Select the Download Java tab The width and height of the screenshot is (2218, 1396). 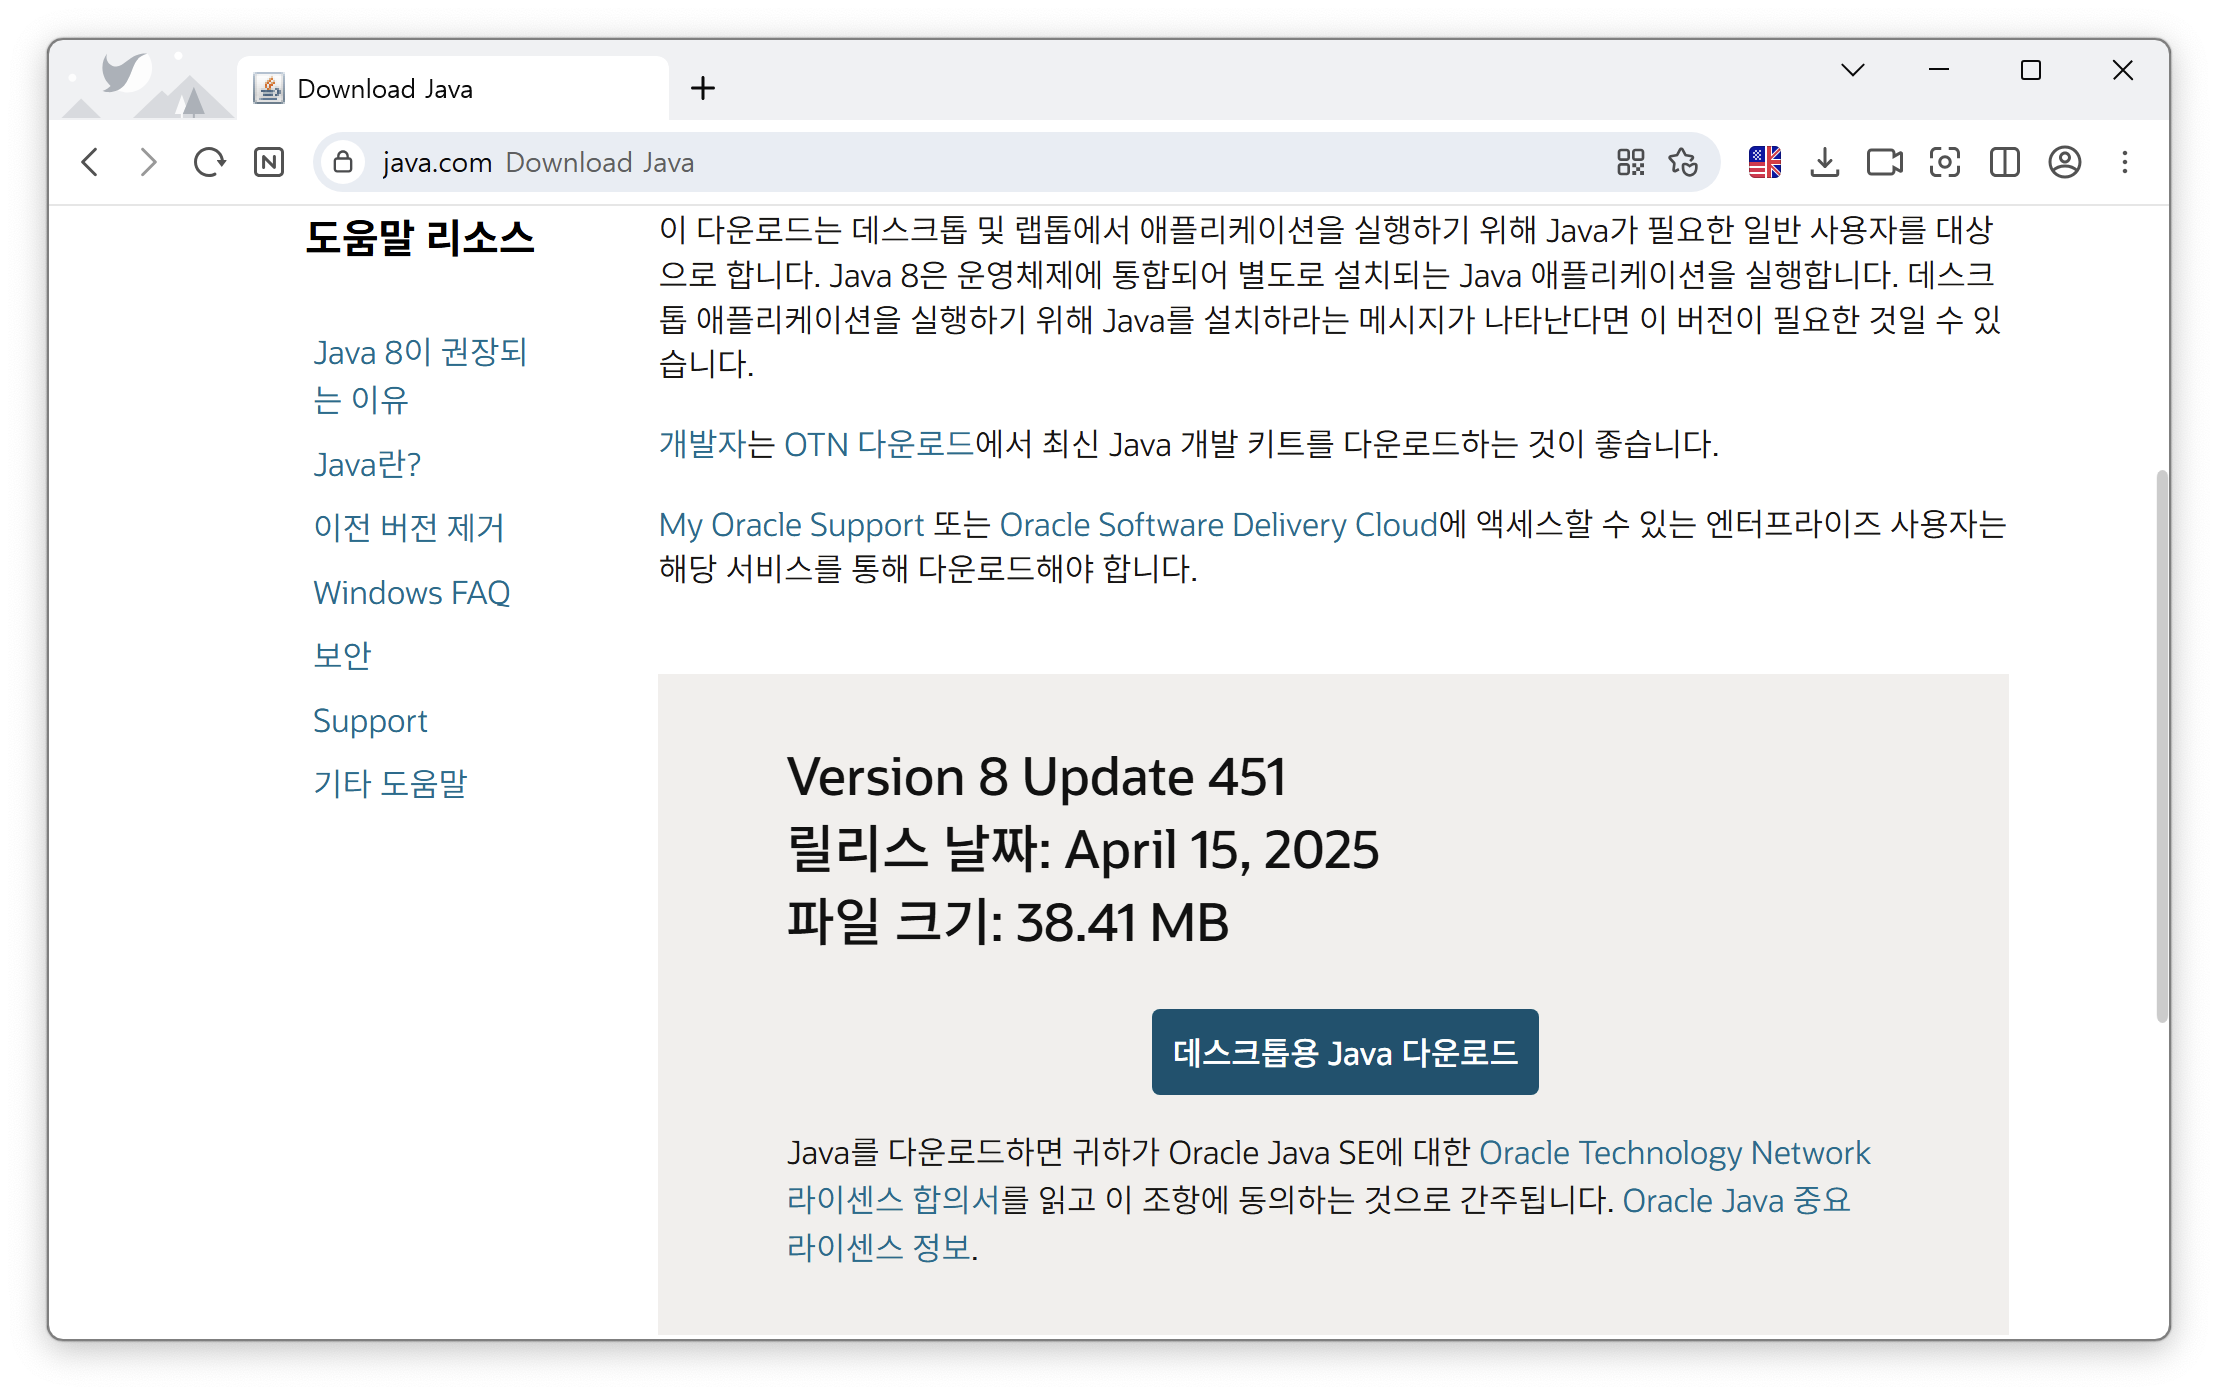[x=452, y=88]
